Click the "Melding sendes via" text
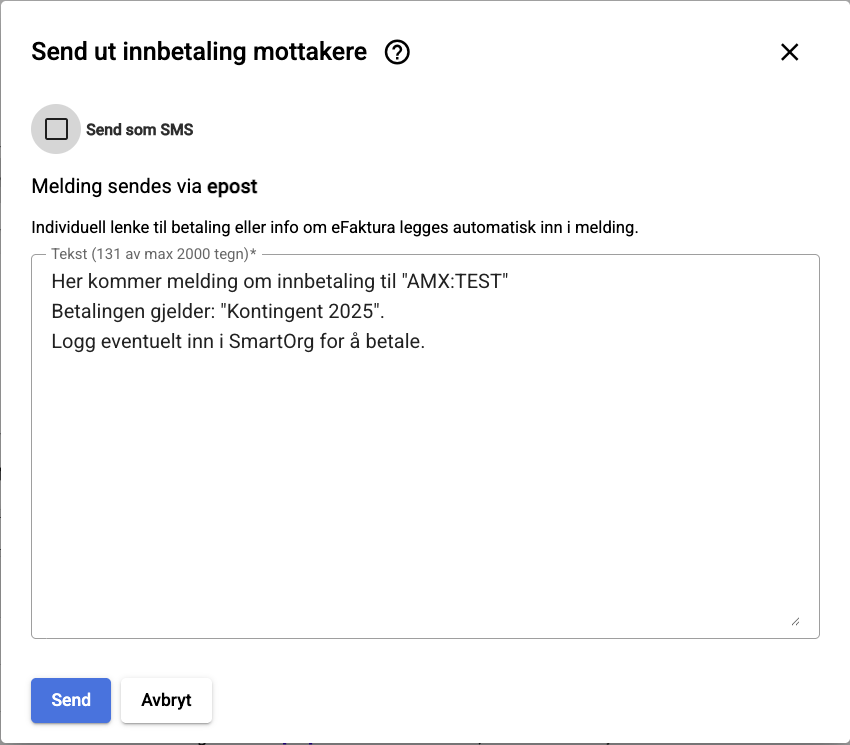 [x=117, y=187]
